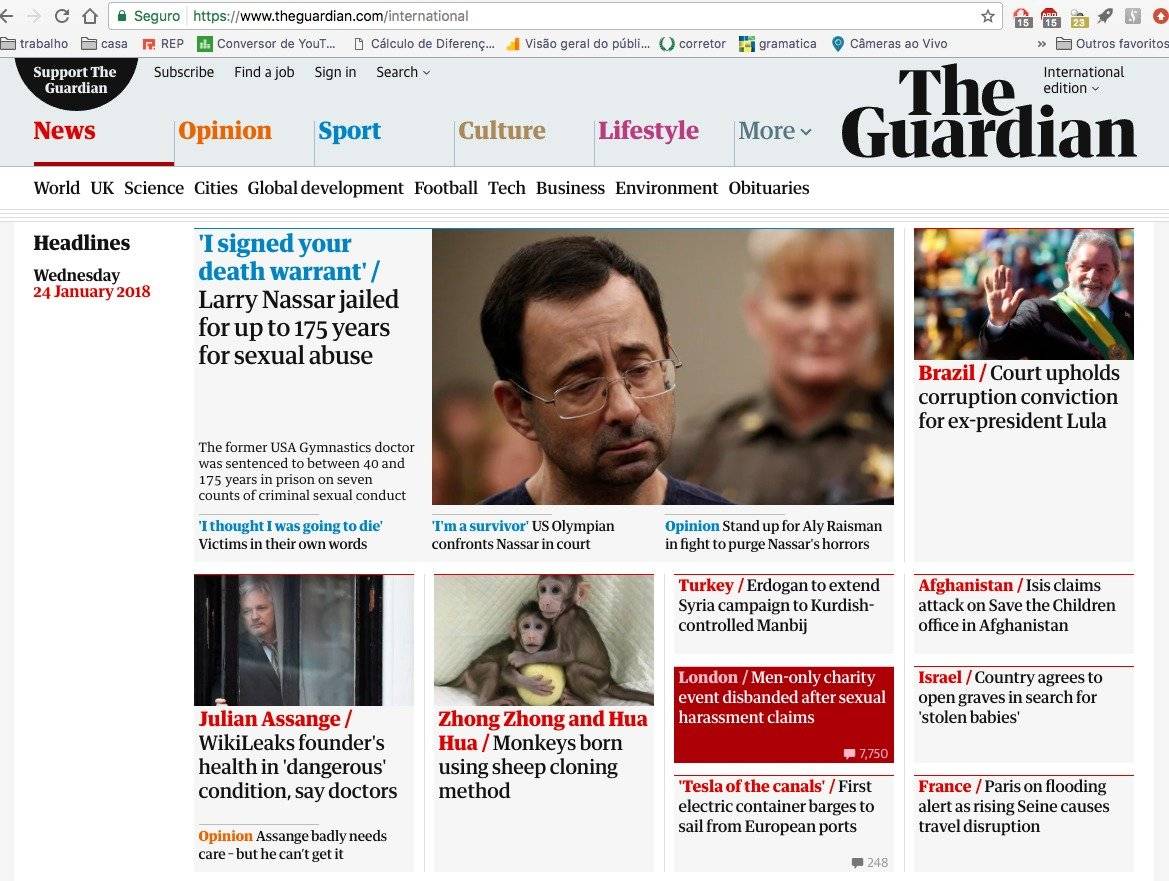This screenshot has height=881, width=1169.
Task: Open the Obituaries subsection
Action: [x=769, y=188]
